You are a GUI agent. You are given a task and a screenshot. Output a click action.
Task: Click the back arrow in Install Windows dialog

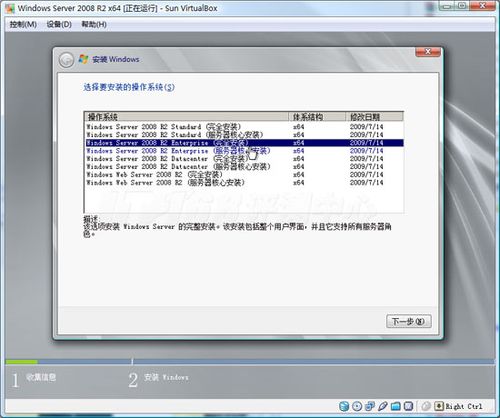click(x=66, y=60)
